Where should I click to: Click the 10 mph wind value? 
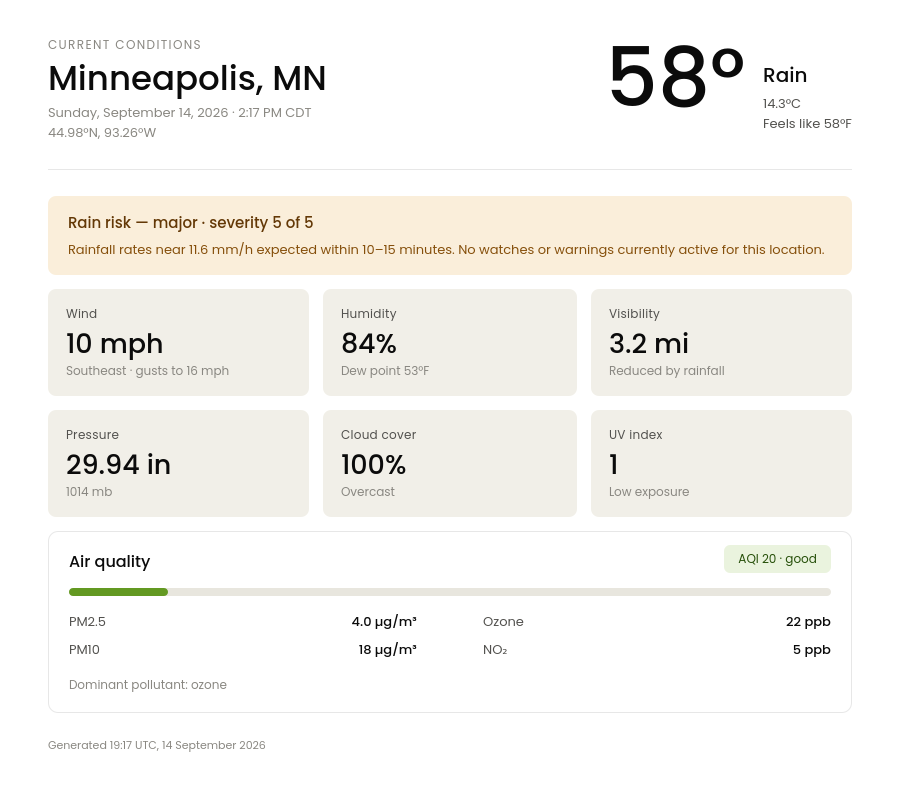point(114,343)
